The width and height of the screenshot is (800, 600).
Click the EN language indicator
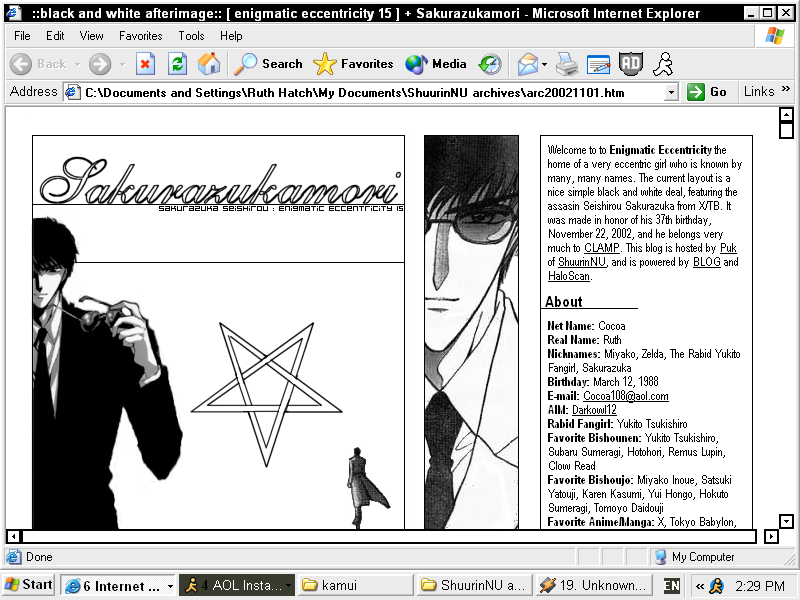(x=671, y=585)
